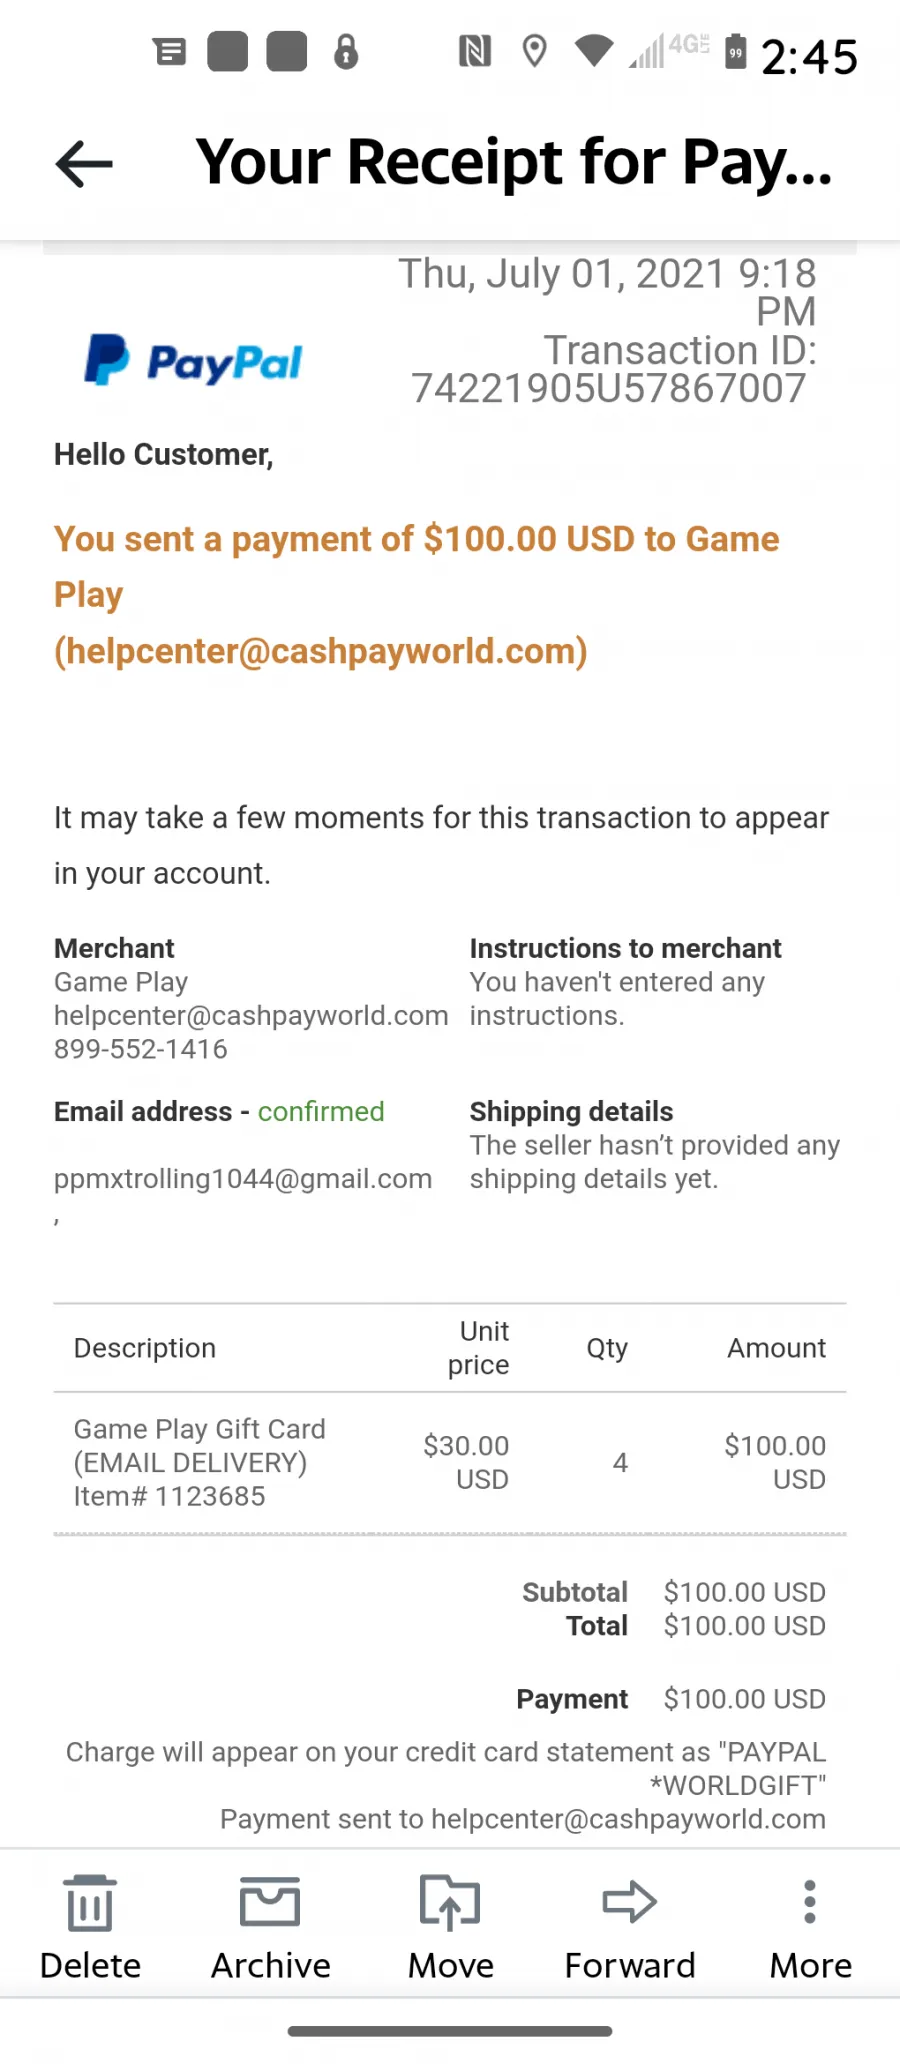Tap the Wi-Fi signal status icon
This screenshot has height=2064, width=900.
coord(594,50)
